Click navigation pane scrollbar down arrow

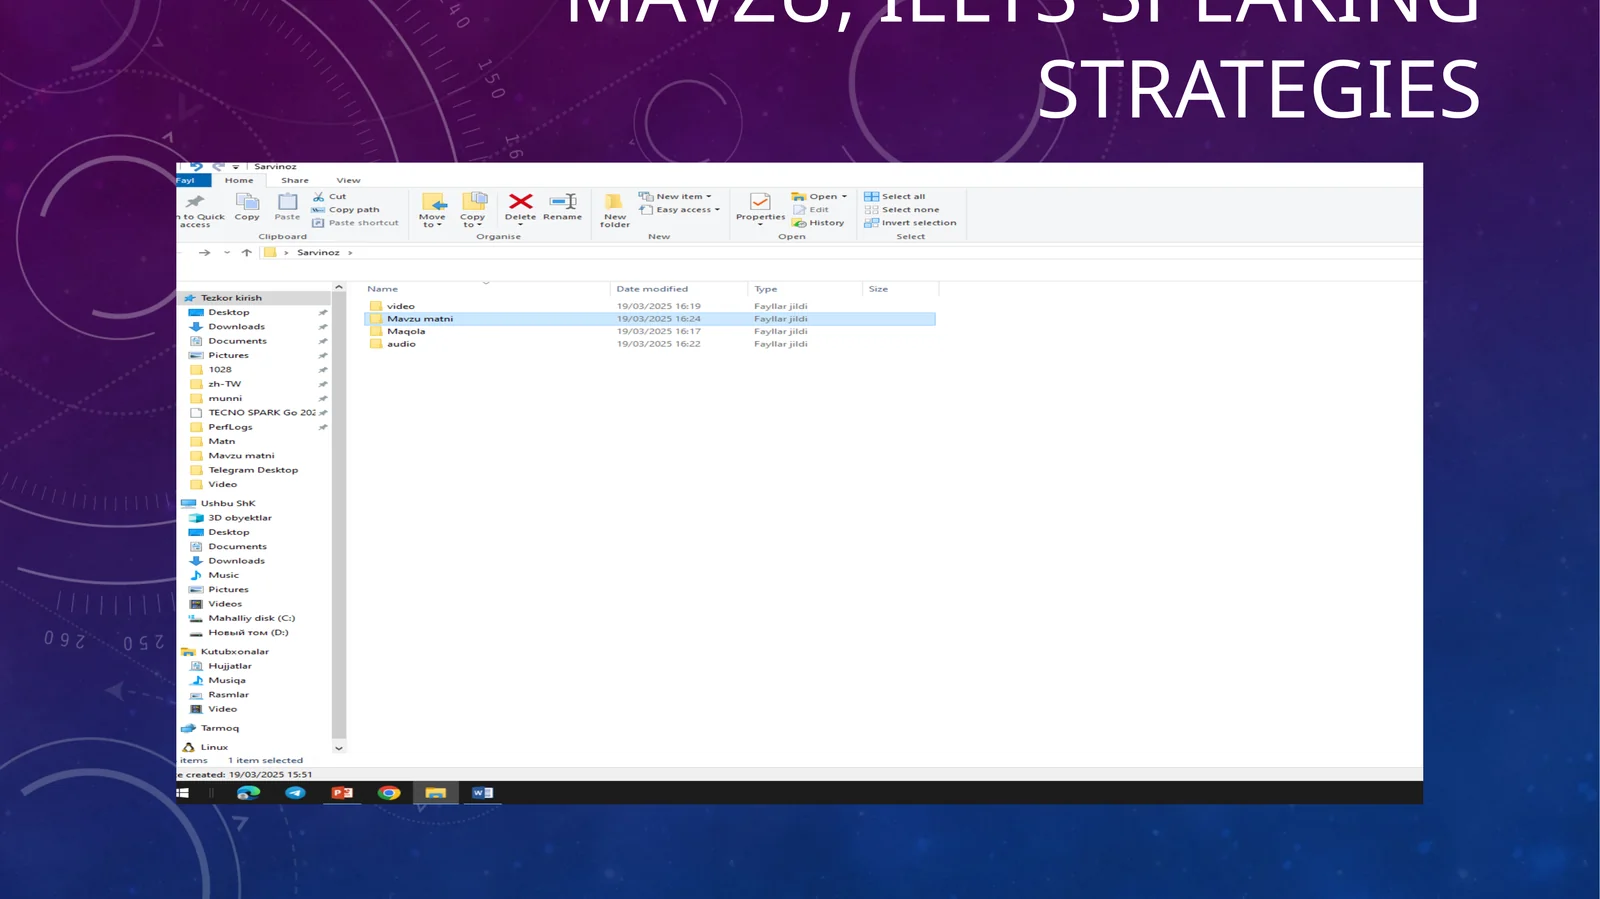(339, 748)
